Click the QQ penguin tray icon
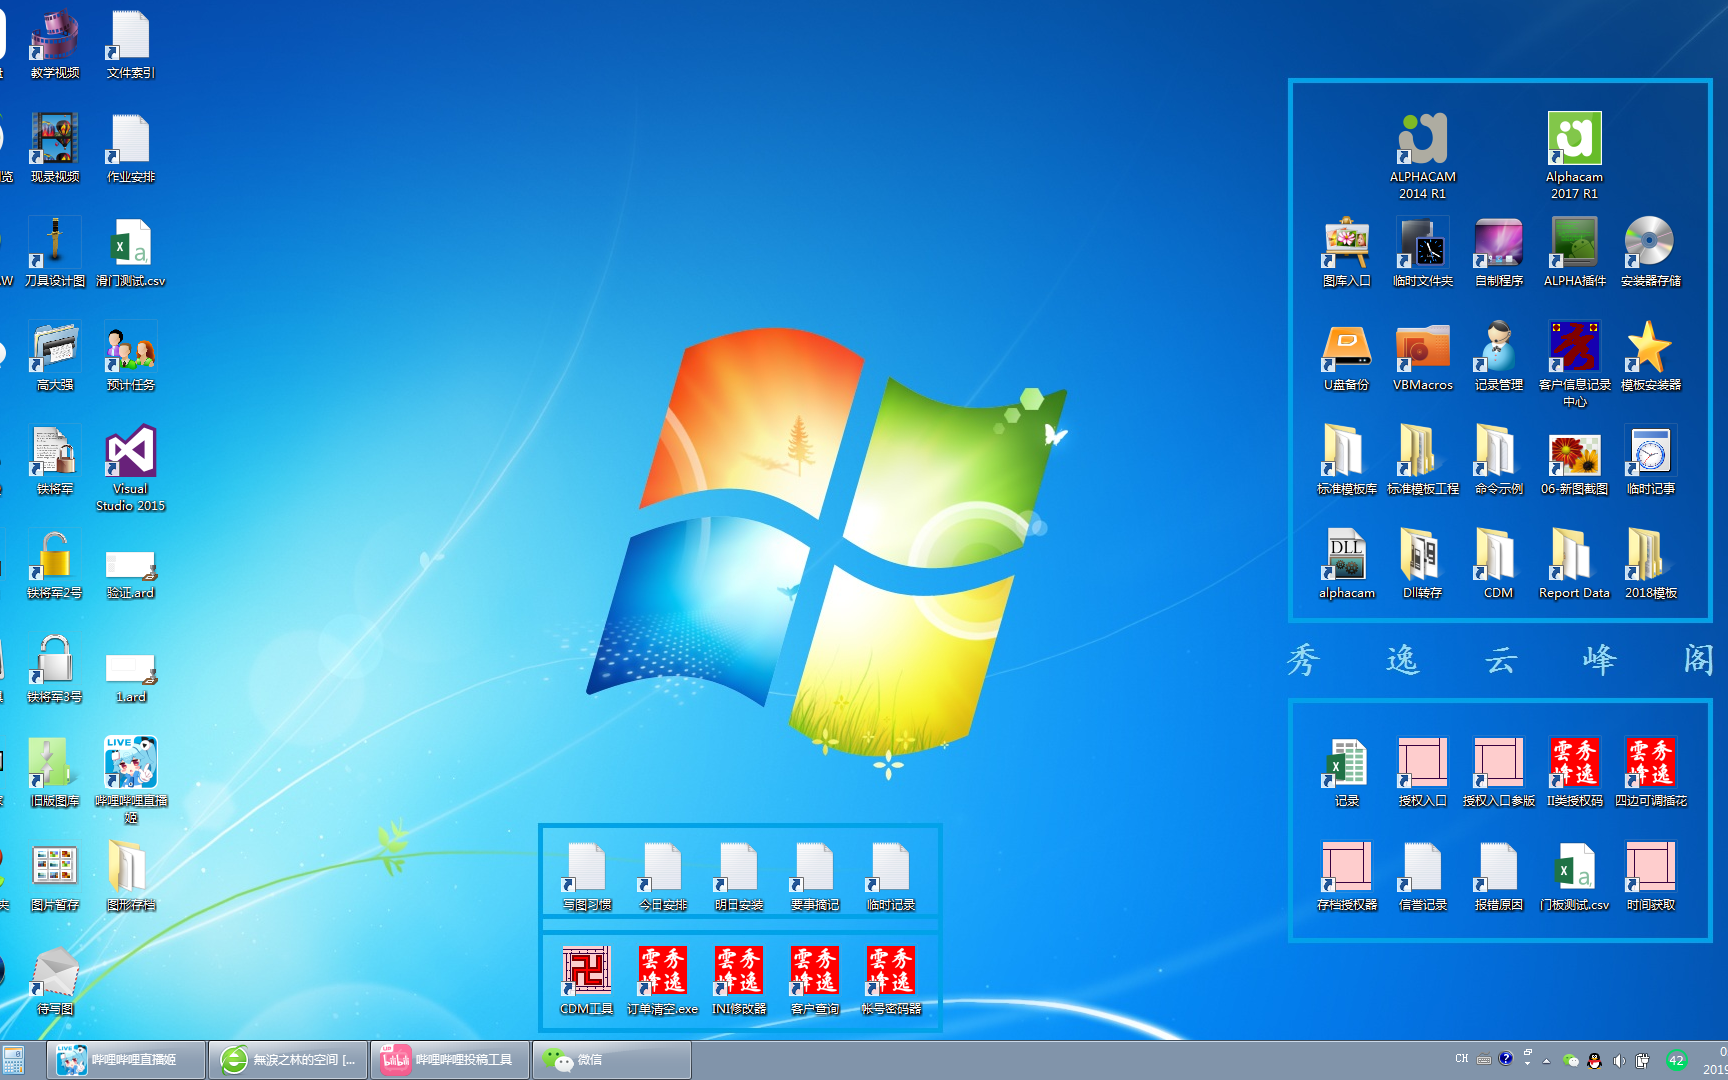 (x=1594, y=1060)
